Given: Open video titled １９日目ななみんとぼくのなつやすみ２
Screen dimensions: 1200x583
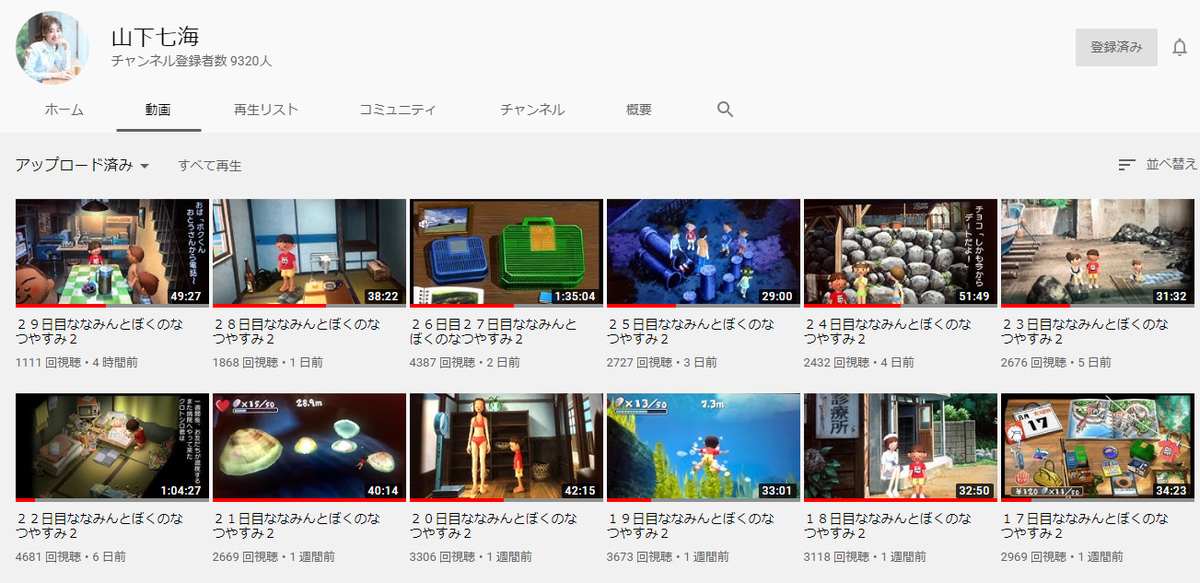Looking at the screenshot, I should (692, 526).
